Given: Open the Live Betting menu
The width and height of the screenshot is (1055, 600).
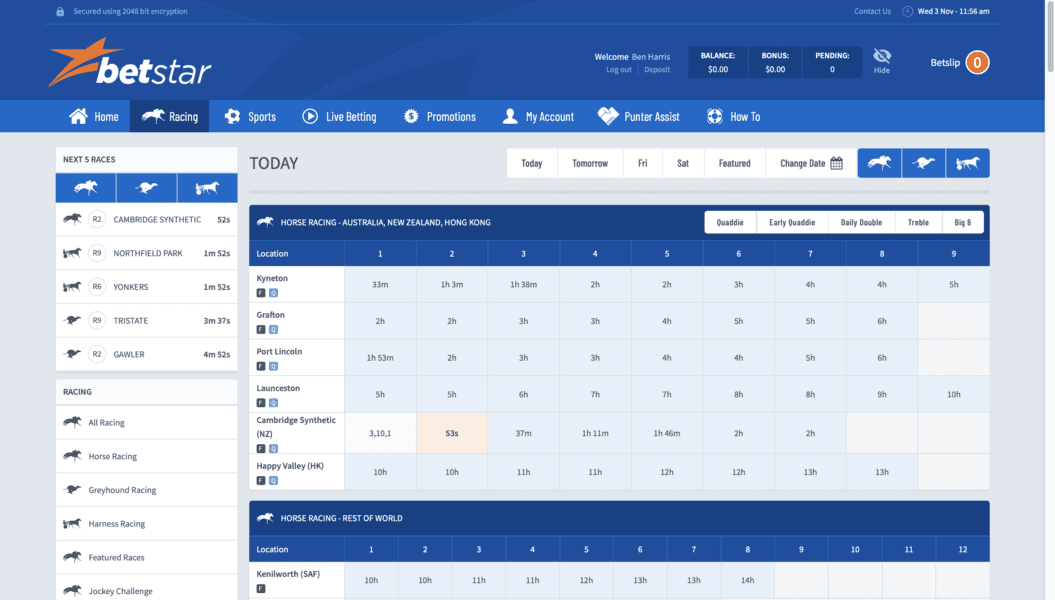Looking at the screenshot, I should coord(338,116).
